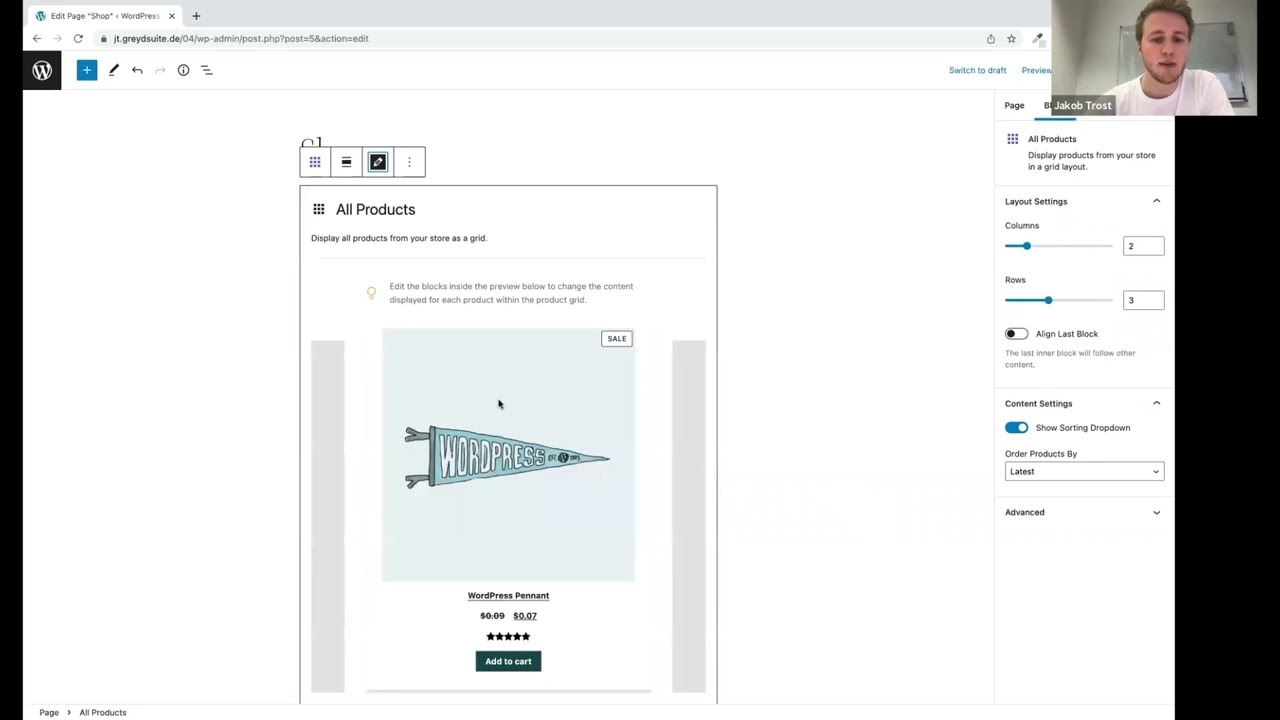Disable the Show Sorting Dropdown switch
Image resolution: width=1280 pixels, height=720 pixels.
[1016, 428]
